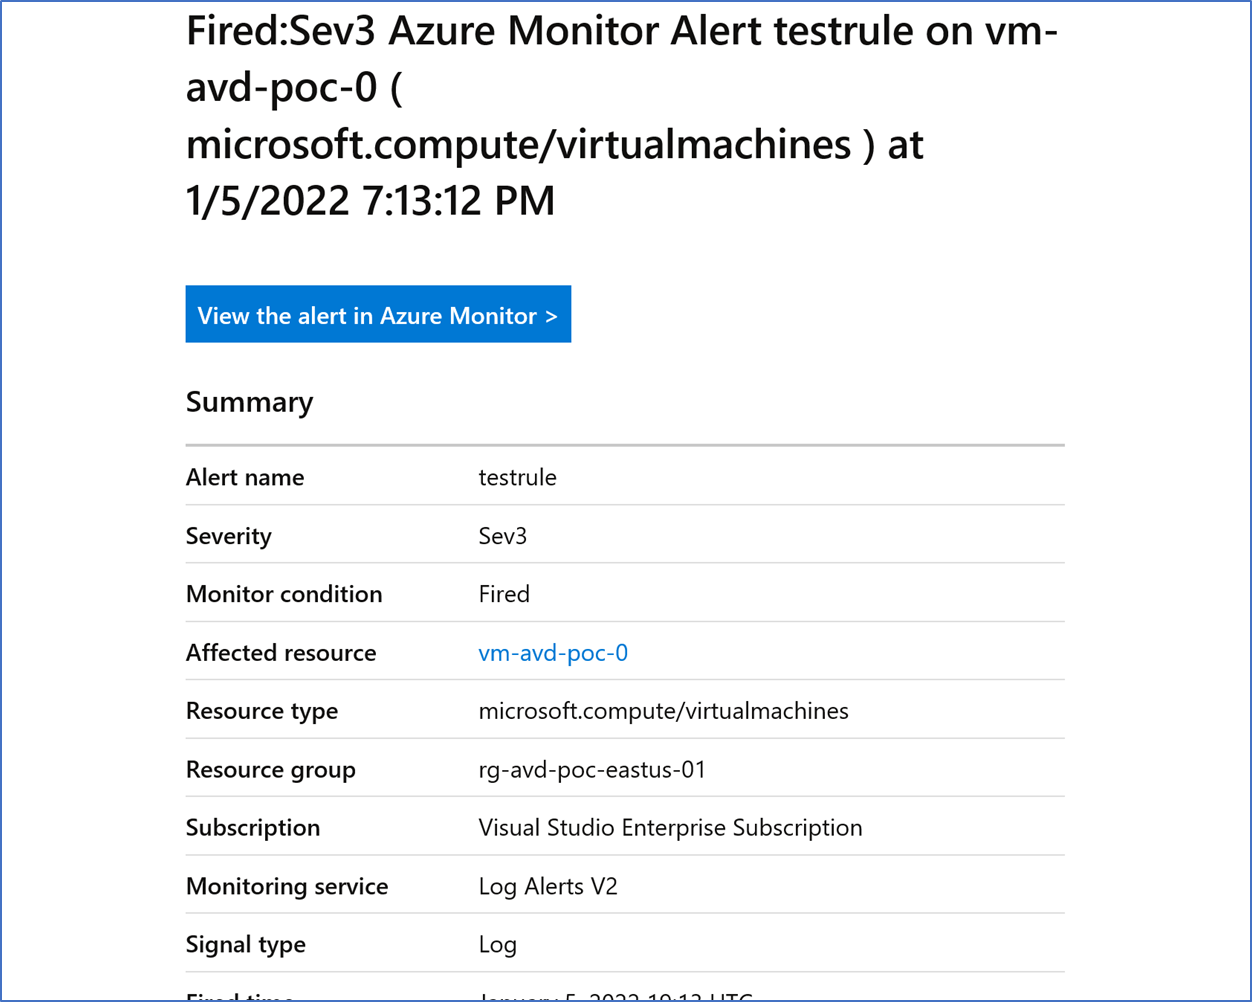
Task: Open the vm-avd-poc-0 affected resource link
Action: 553,653
